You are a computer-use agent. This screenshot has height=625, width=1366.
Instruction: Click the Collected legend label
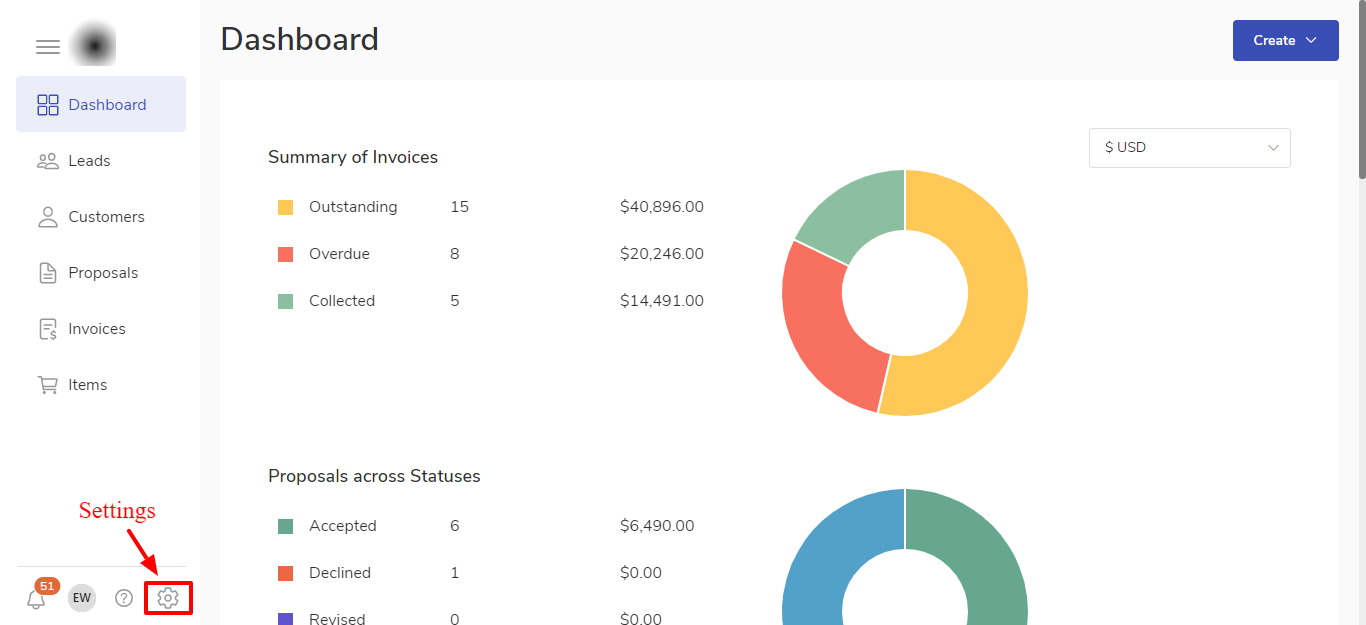(342, 301)
